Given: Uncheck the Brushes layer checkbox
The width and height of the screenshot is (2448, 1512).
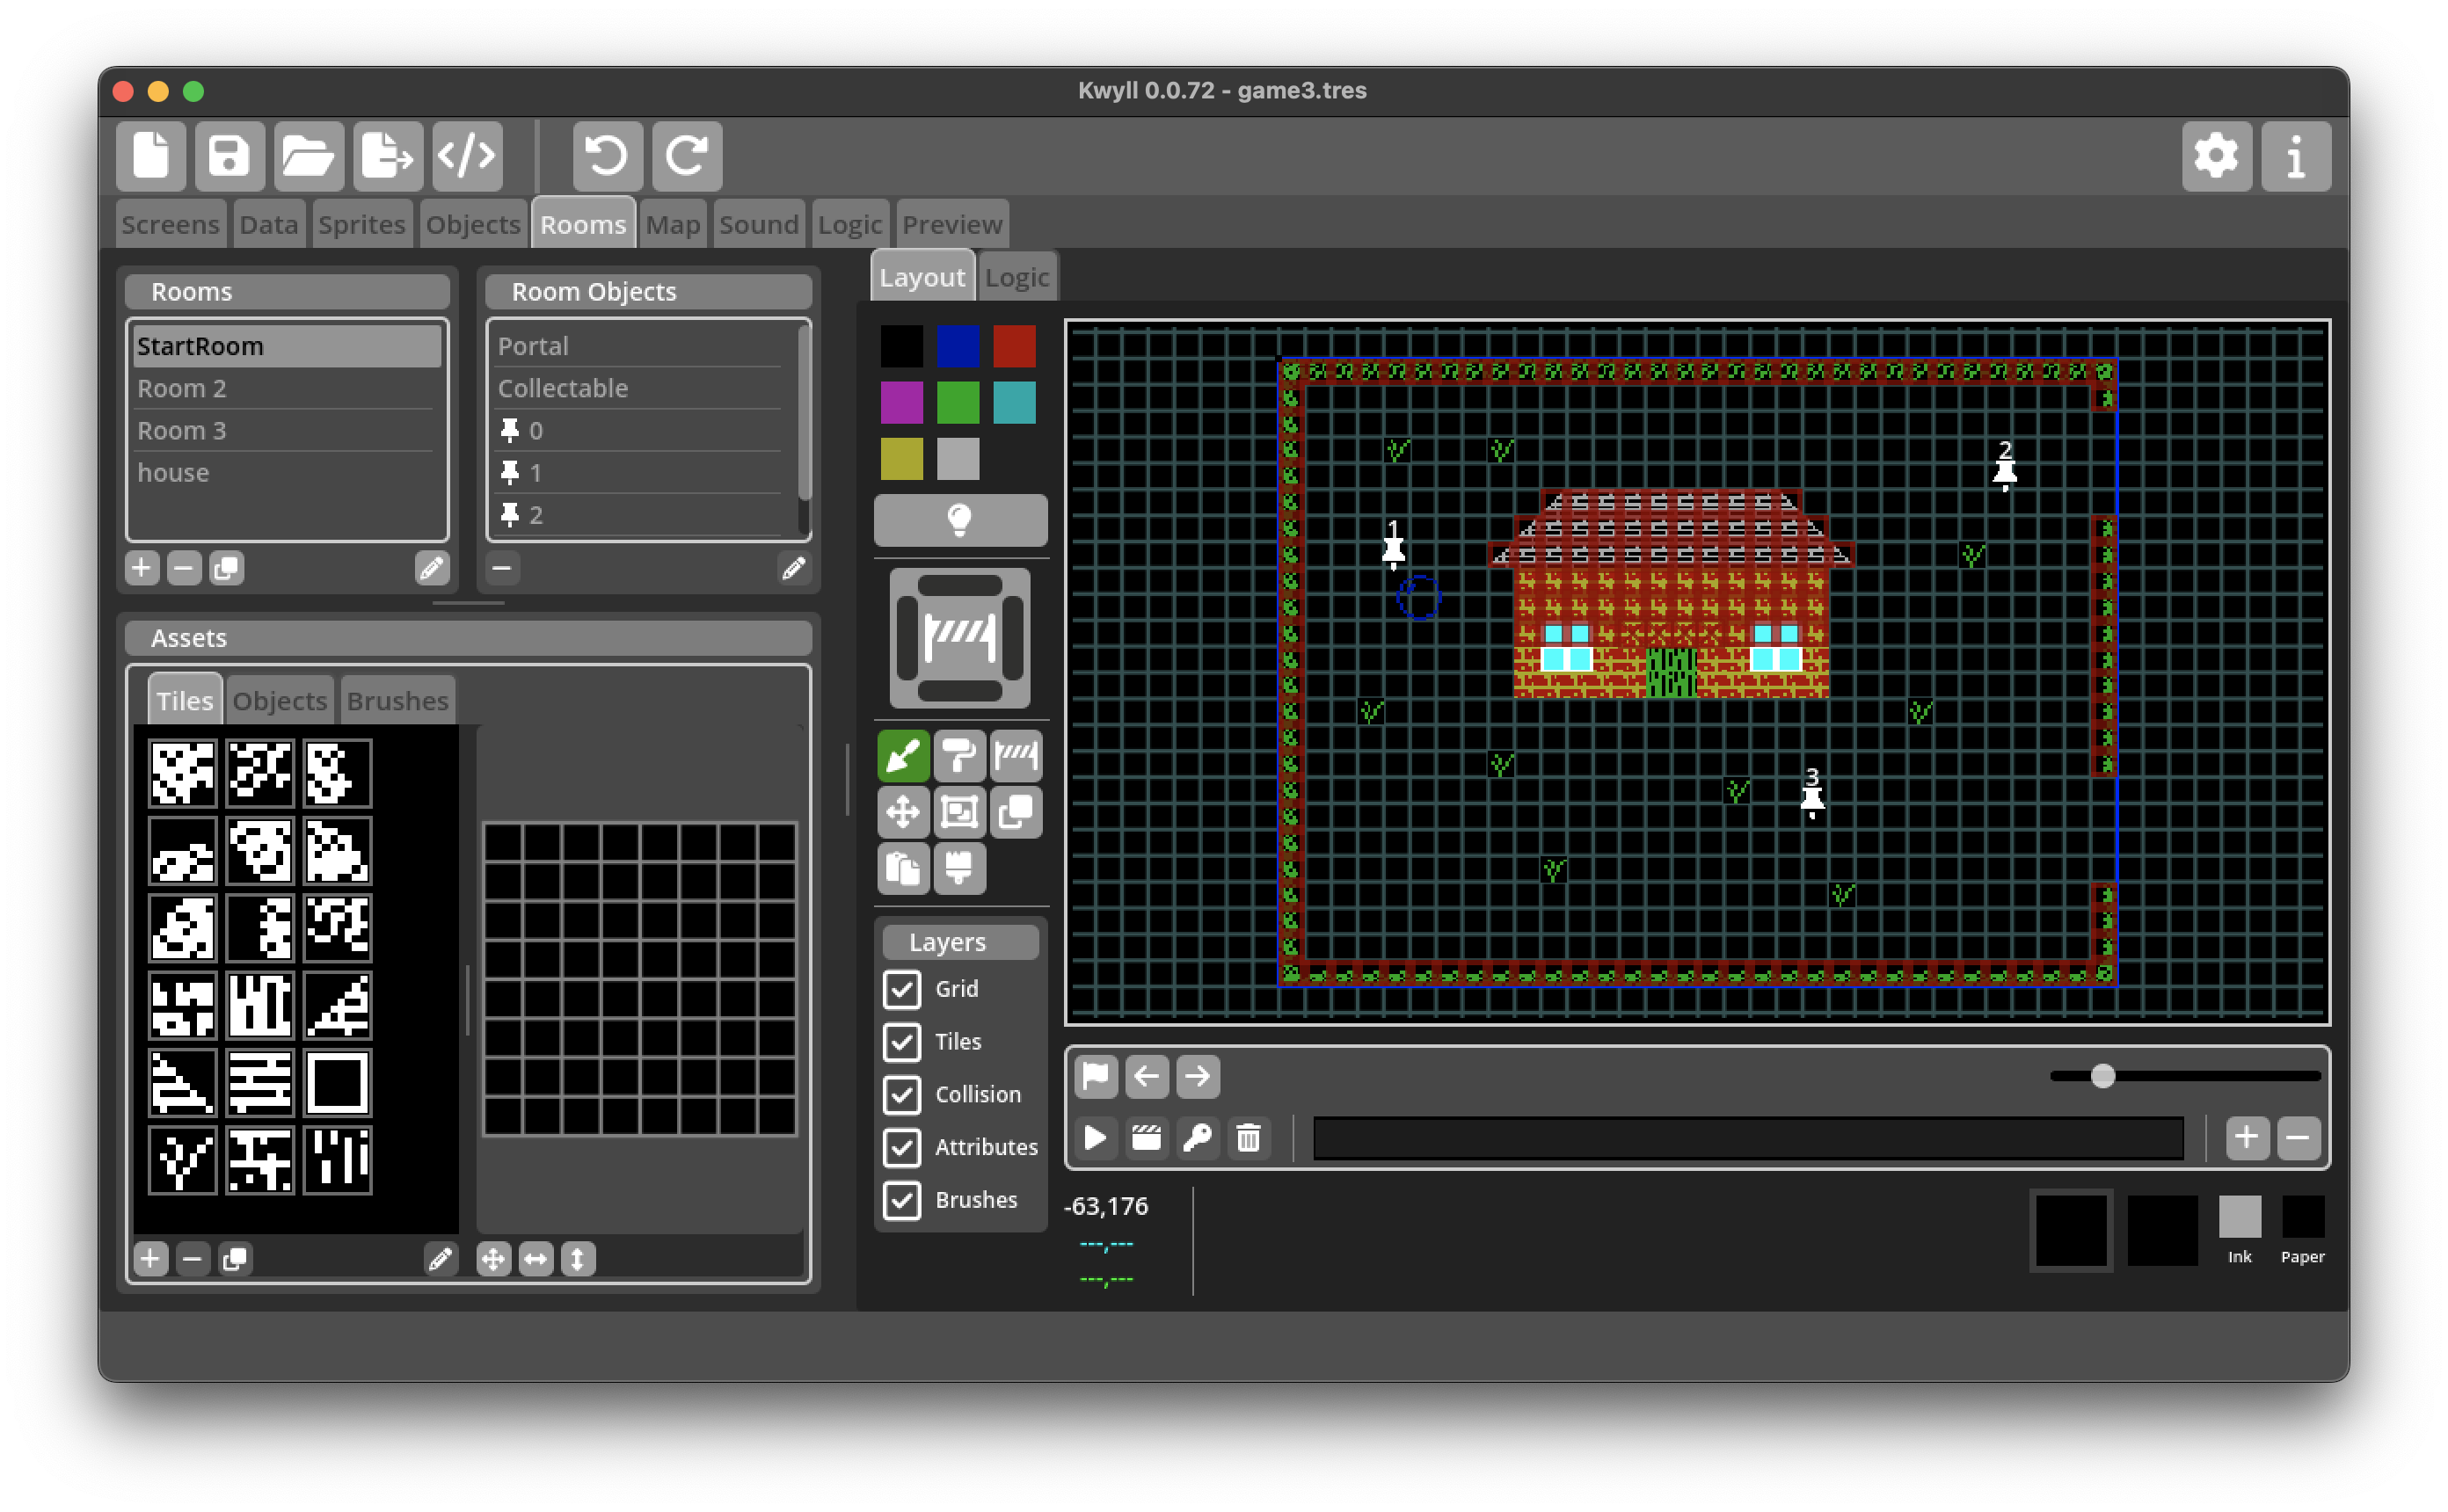Looking at the screenshot, I should 902,1199.
